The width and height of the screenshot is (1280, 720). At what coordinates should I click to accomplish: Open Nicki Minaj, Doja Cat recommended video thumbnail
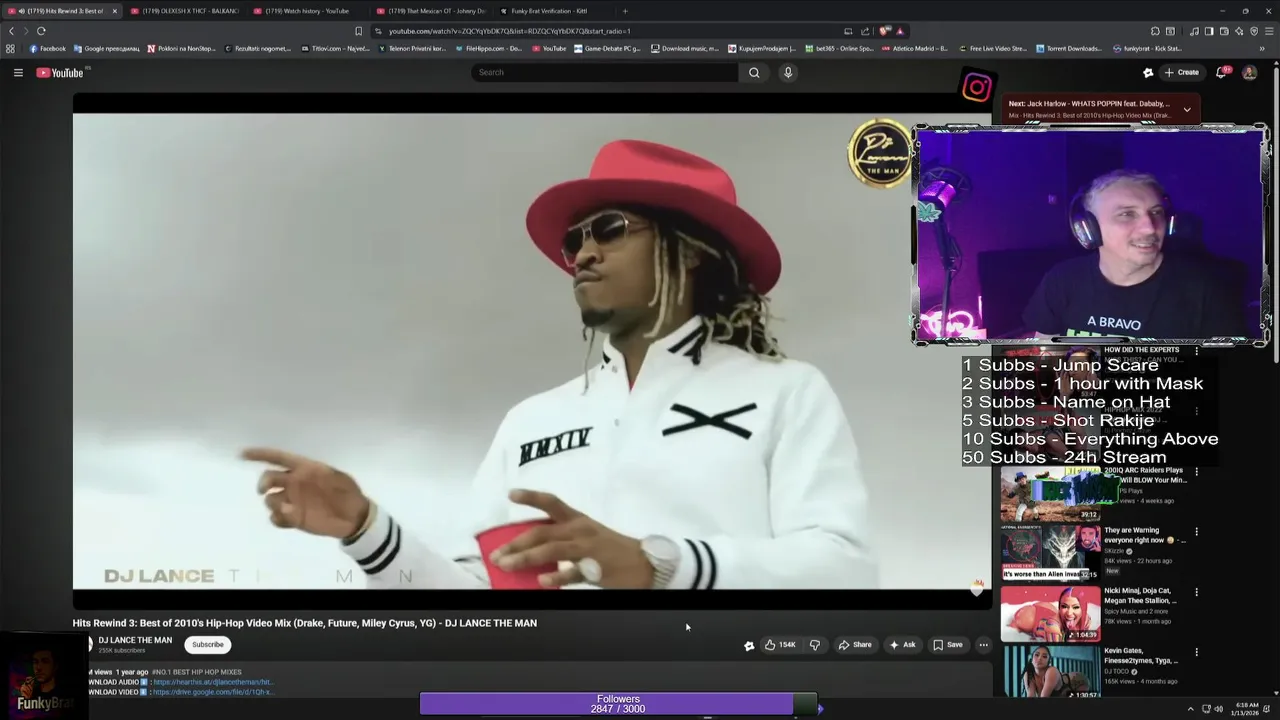[x=1050, y=613]
